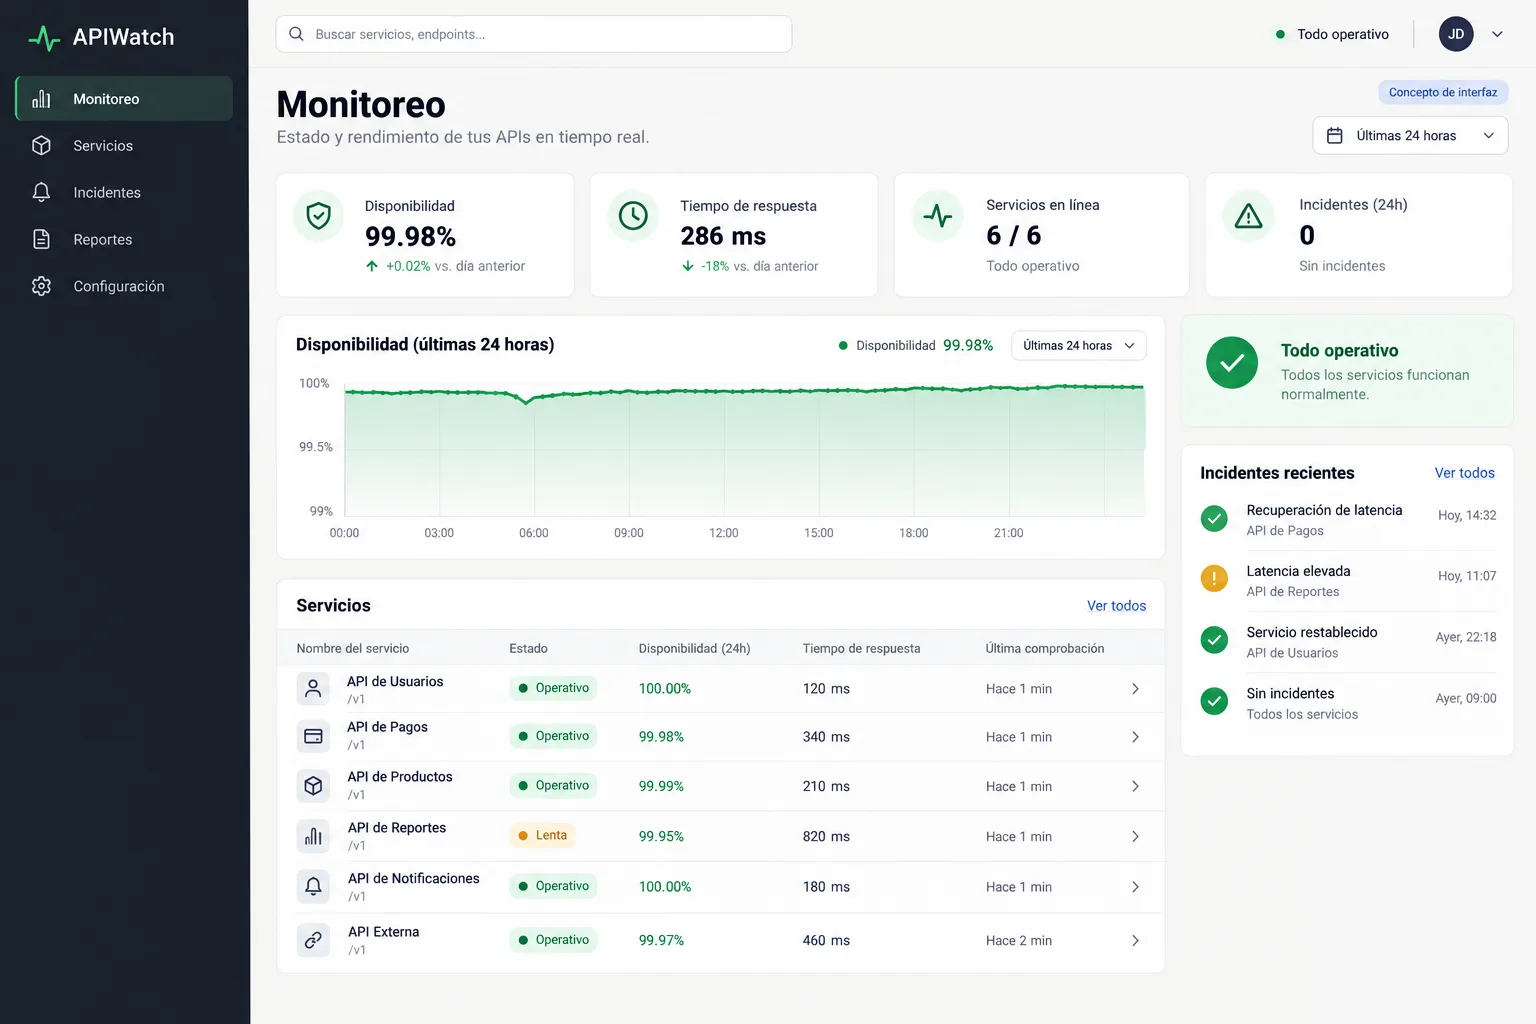Click the link icon beside API Externa
The width and height of the screenshot is (1536, 1024).
coord(313,940)
